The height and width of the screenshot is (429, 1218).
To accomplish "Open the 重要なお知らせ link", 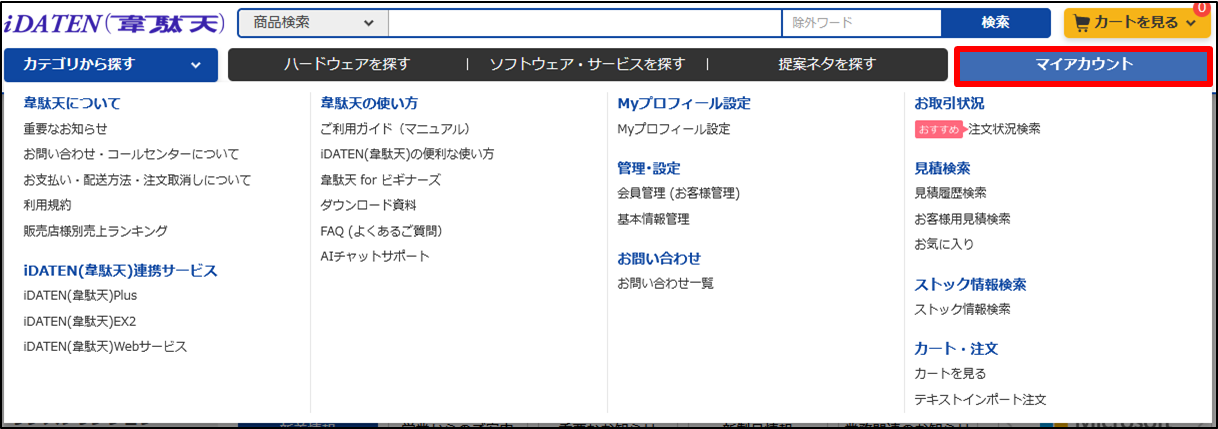I will pos(66,129).
